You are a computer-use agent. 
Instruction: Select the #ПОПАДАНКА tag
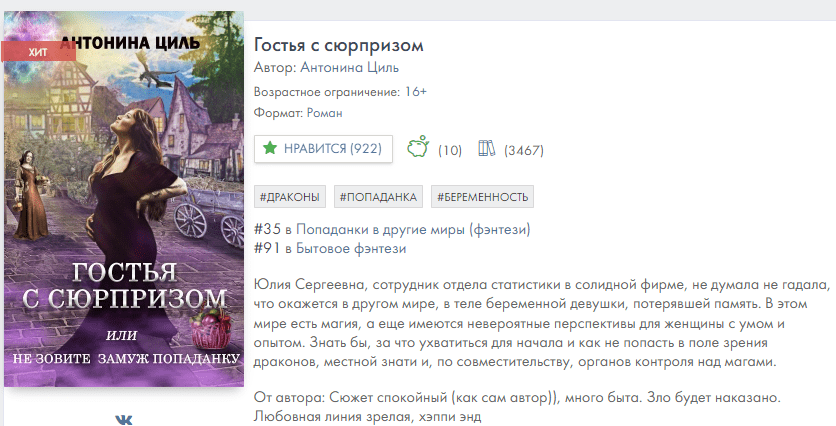pos(378,197)
